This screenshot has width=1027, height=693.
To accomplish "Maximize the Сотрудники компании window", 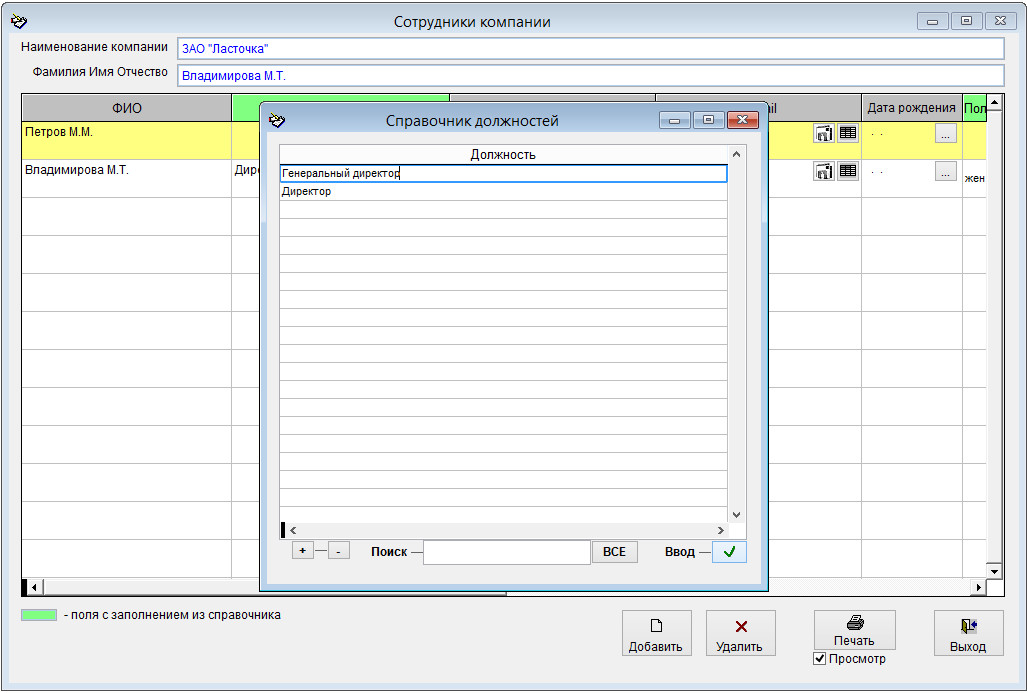I will click(x=966, y=21).
